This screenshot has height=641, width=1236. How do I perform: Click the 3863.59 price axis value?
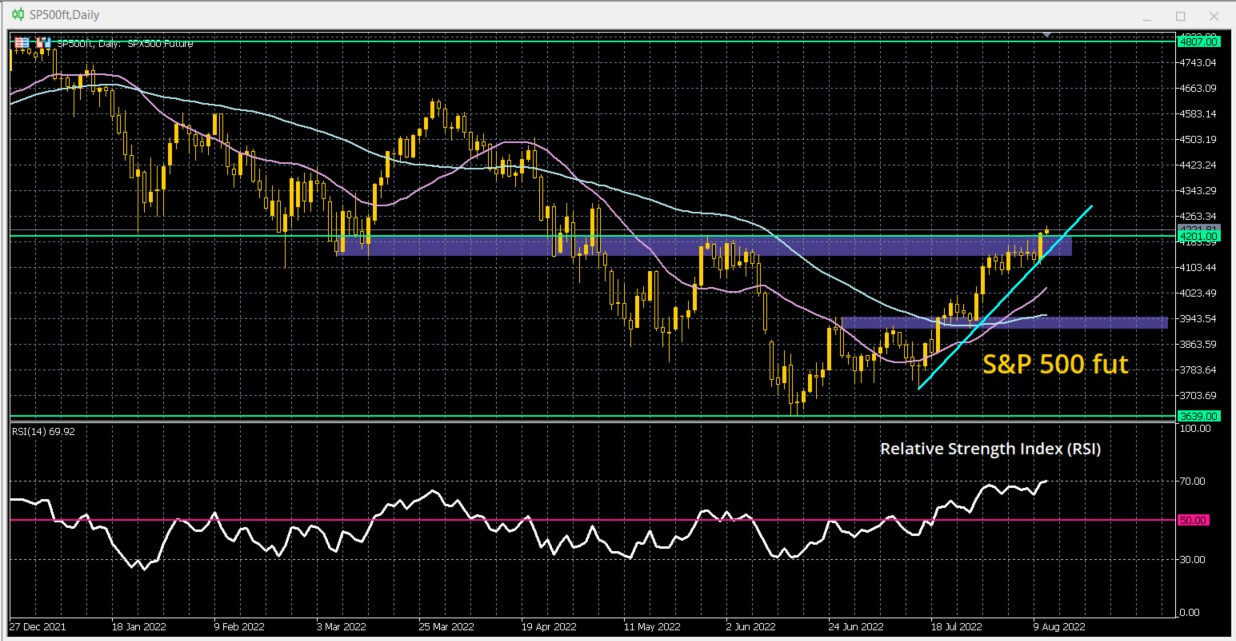point(1197,345)
